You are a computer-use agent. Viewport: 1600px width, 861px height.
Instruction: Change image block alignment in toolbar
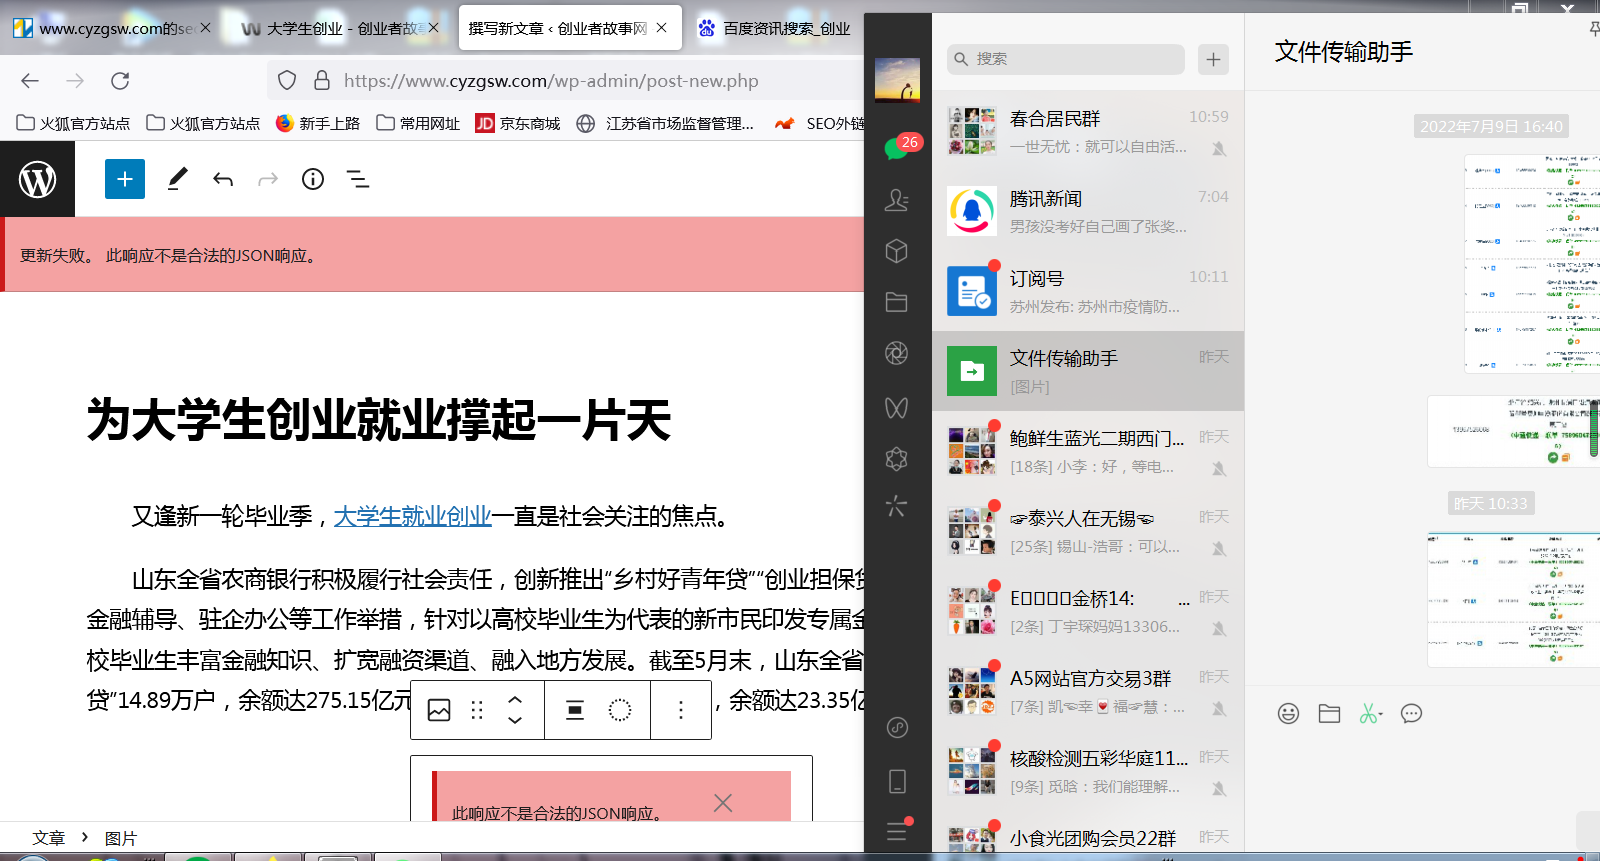pyautogui.click(x=575, y=710)
